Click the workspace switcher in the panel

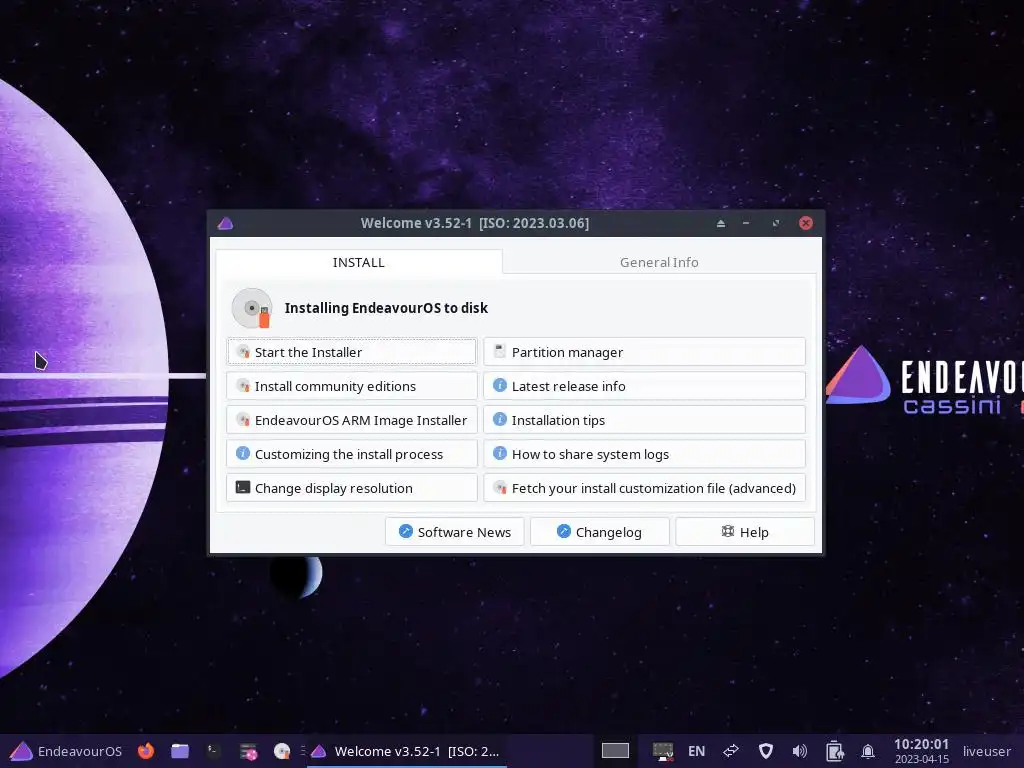click(615, 751)
